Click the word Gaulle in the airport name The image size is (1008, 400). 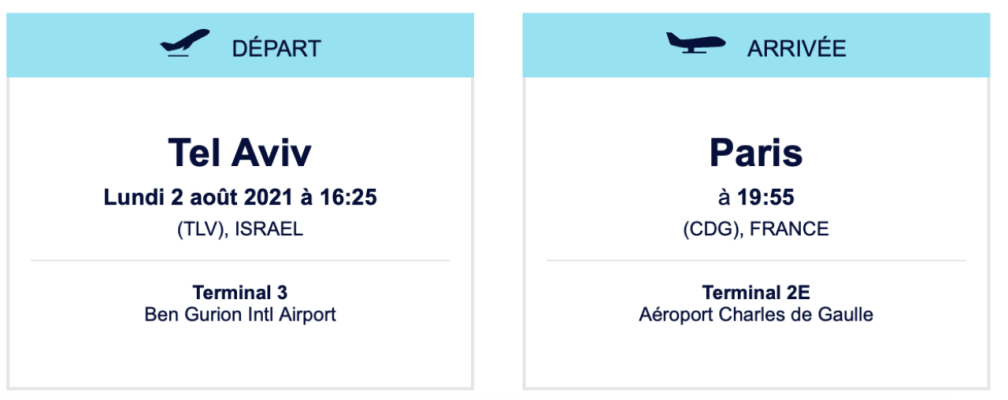(x=846, y=314)
